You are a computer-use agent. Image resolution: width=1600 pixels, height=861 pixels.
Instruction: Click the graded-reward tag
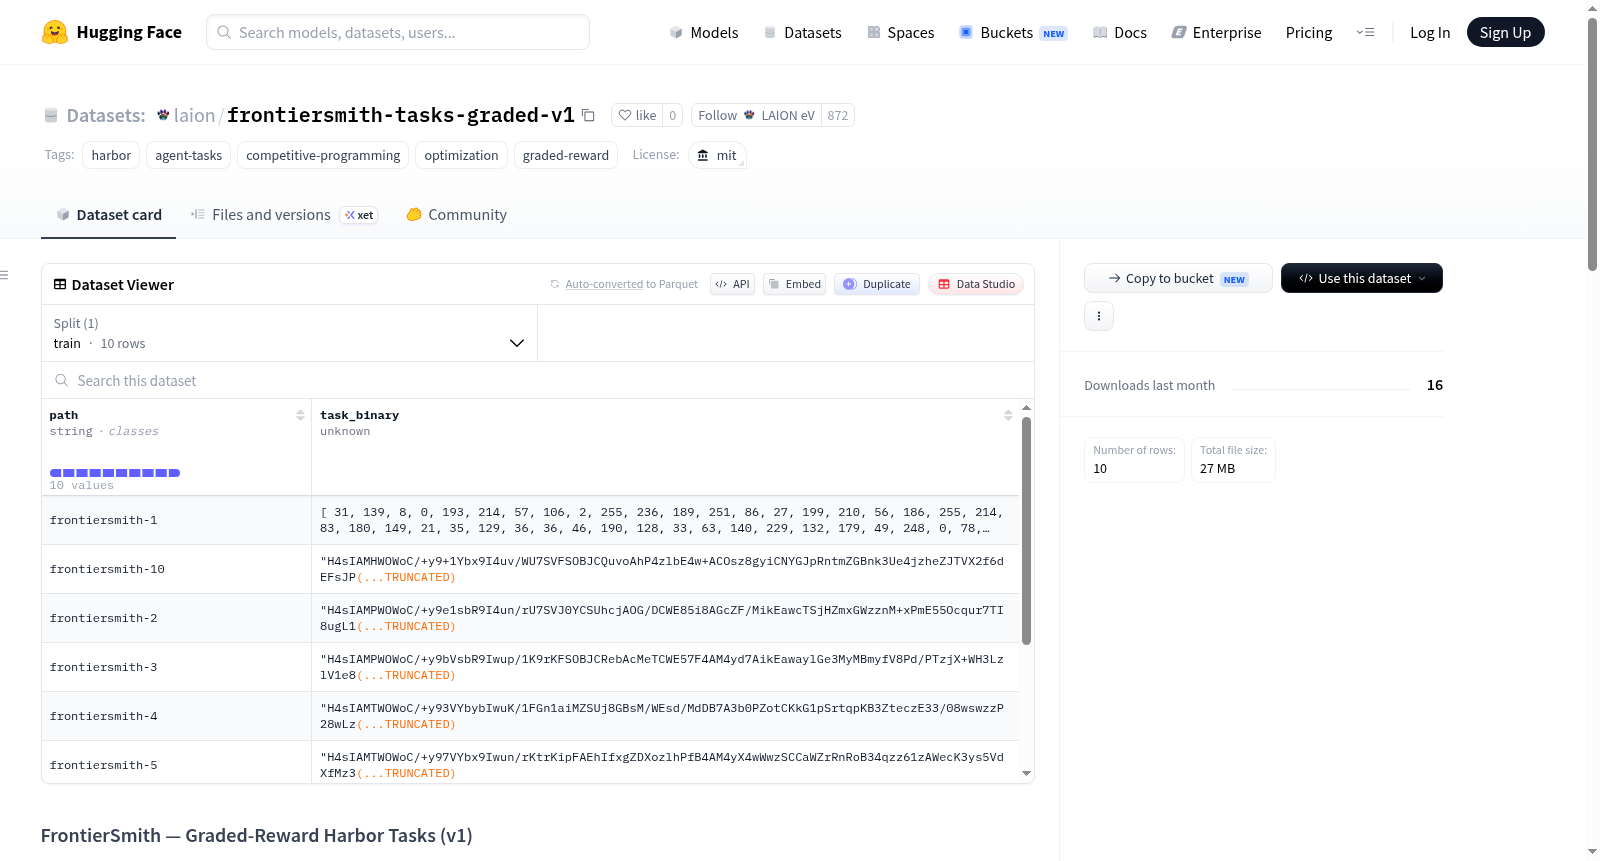point(566,155)
